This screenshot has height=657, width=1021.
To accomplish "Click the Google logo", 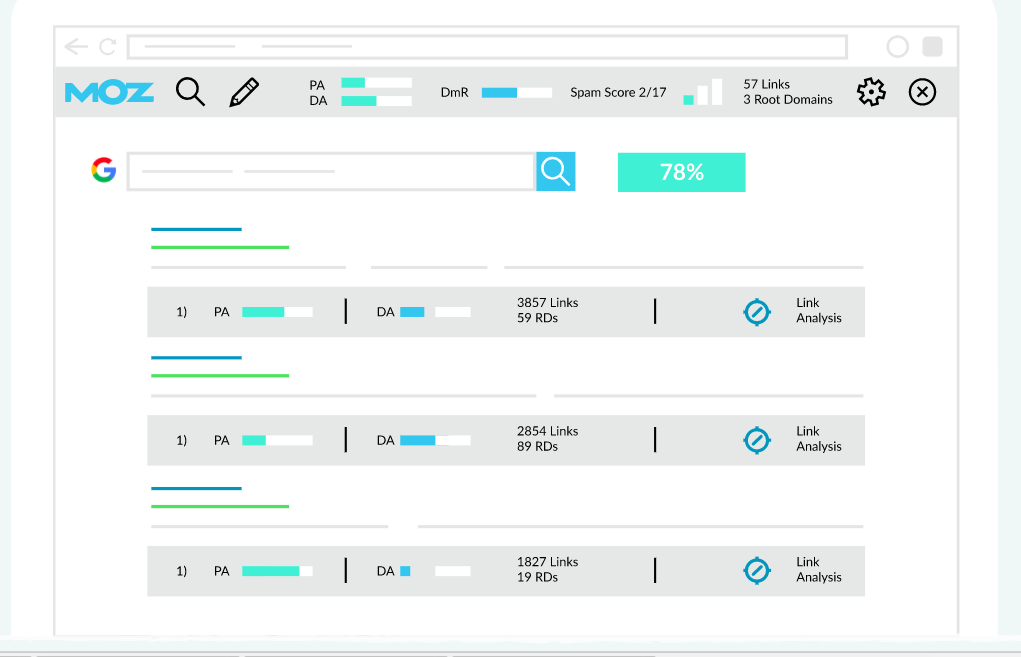I will [103, 170].
